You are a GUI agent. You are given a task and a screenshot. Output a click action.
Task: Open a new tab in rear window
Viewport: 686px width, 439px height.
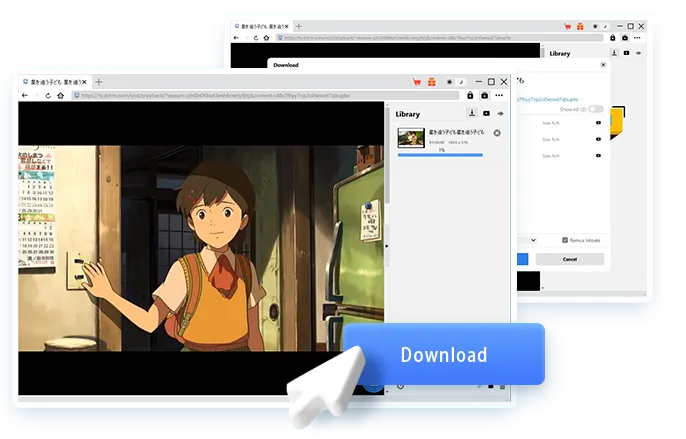coord(299,26)
